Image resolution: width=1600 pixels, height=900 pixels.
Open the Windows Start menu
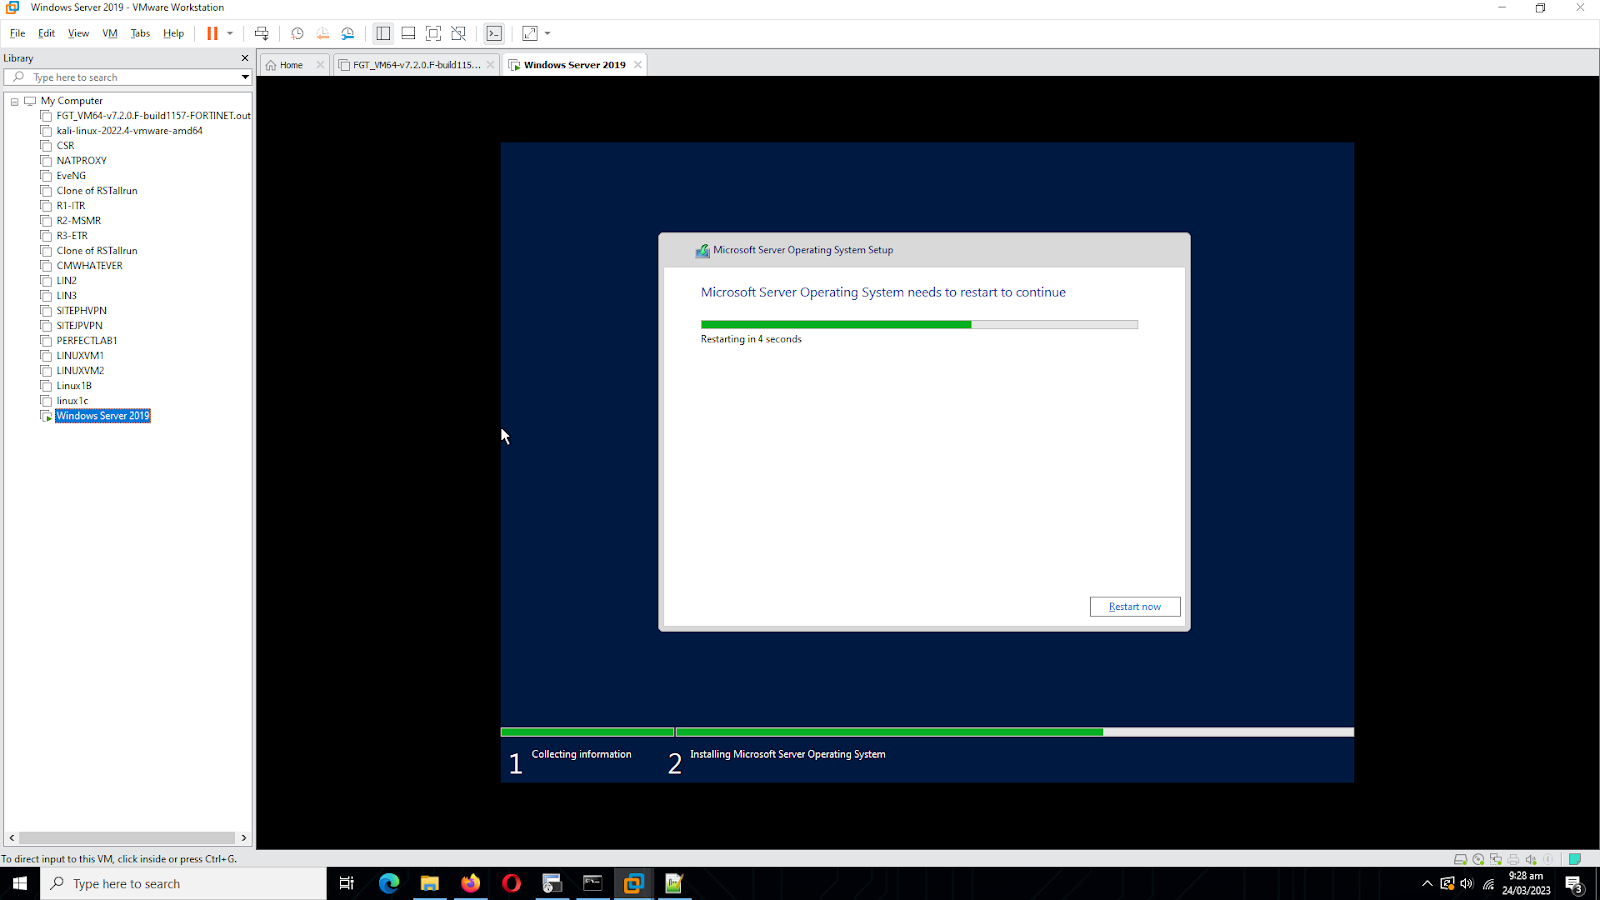pos(20,884)
